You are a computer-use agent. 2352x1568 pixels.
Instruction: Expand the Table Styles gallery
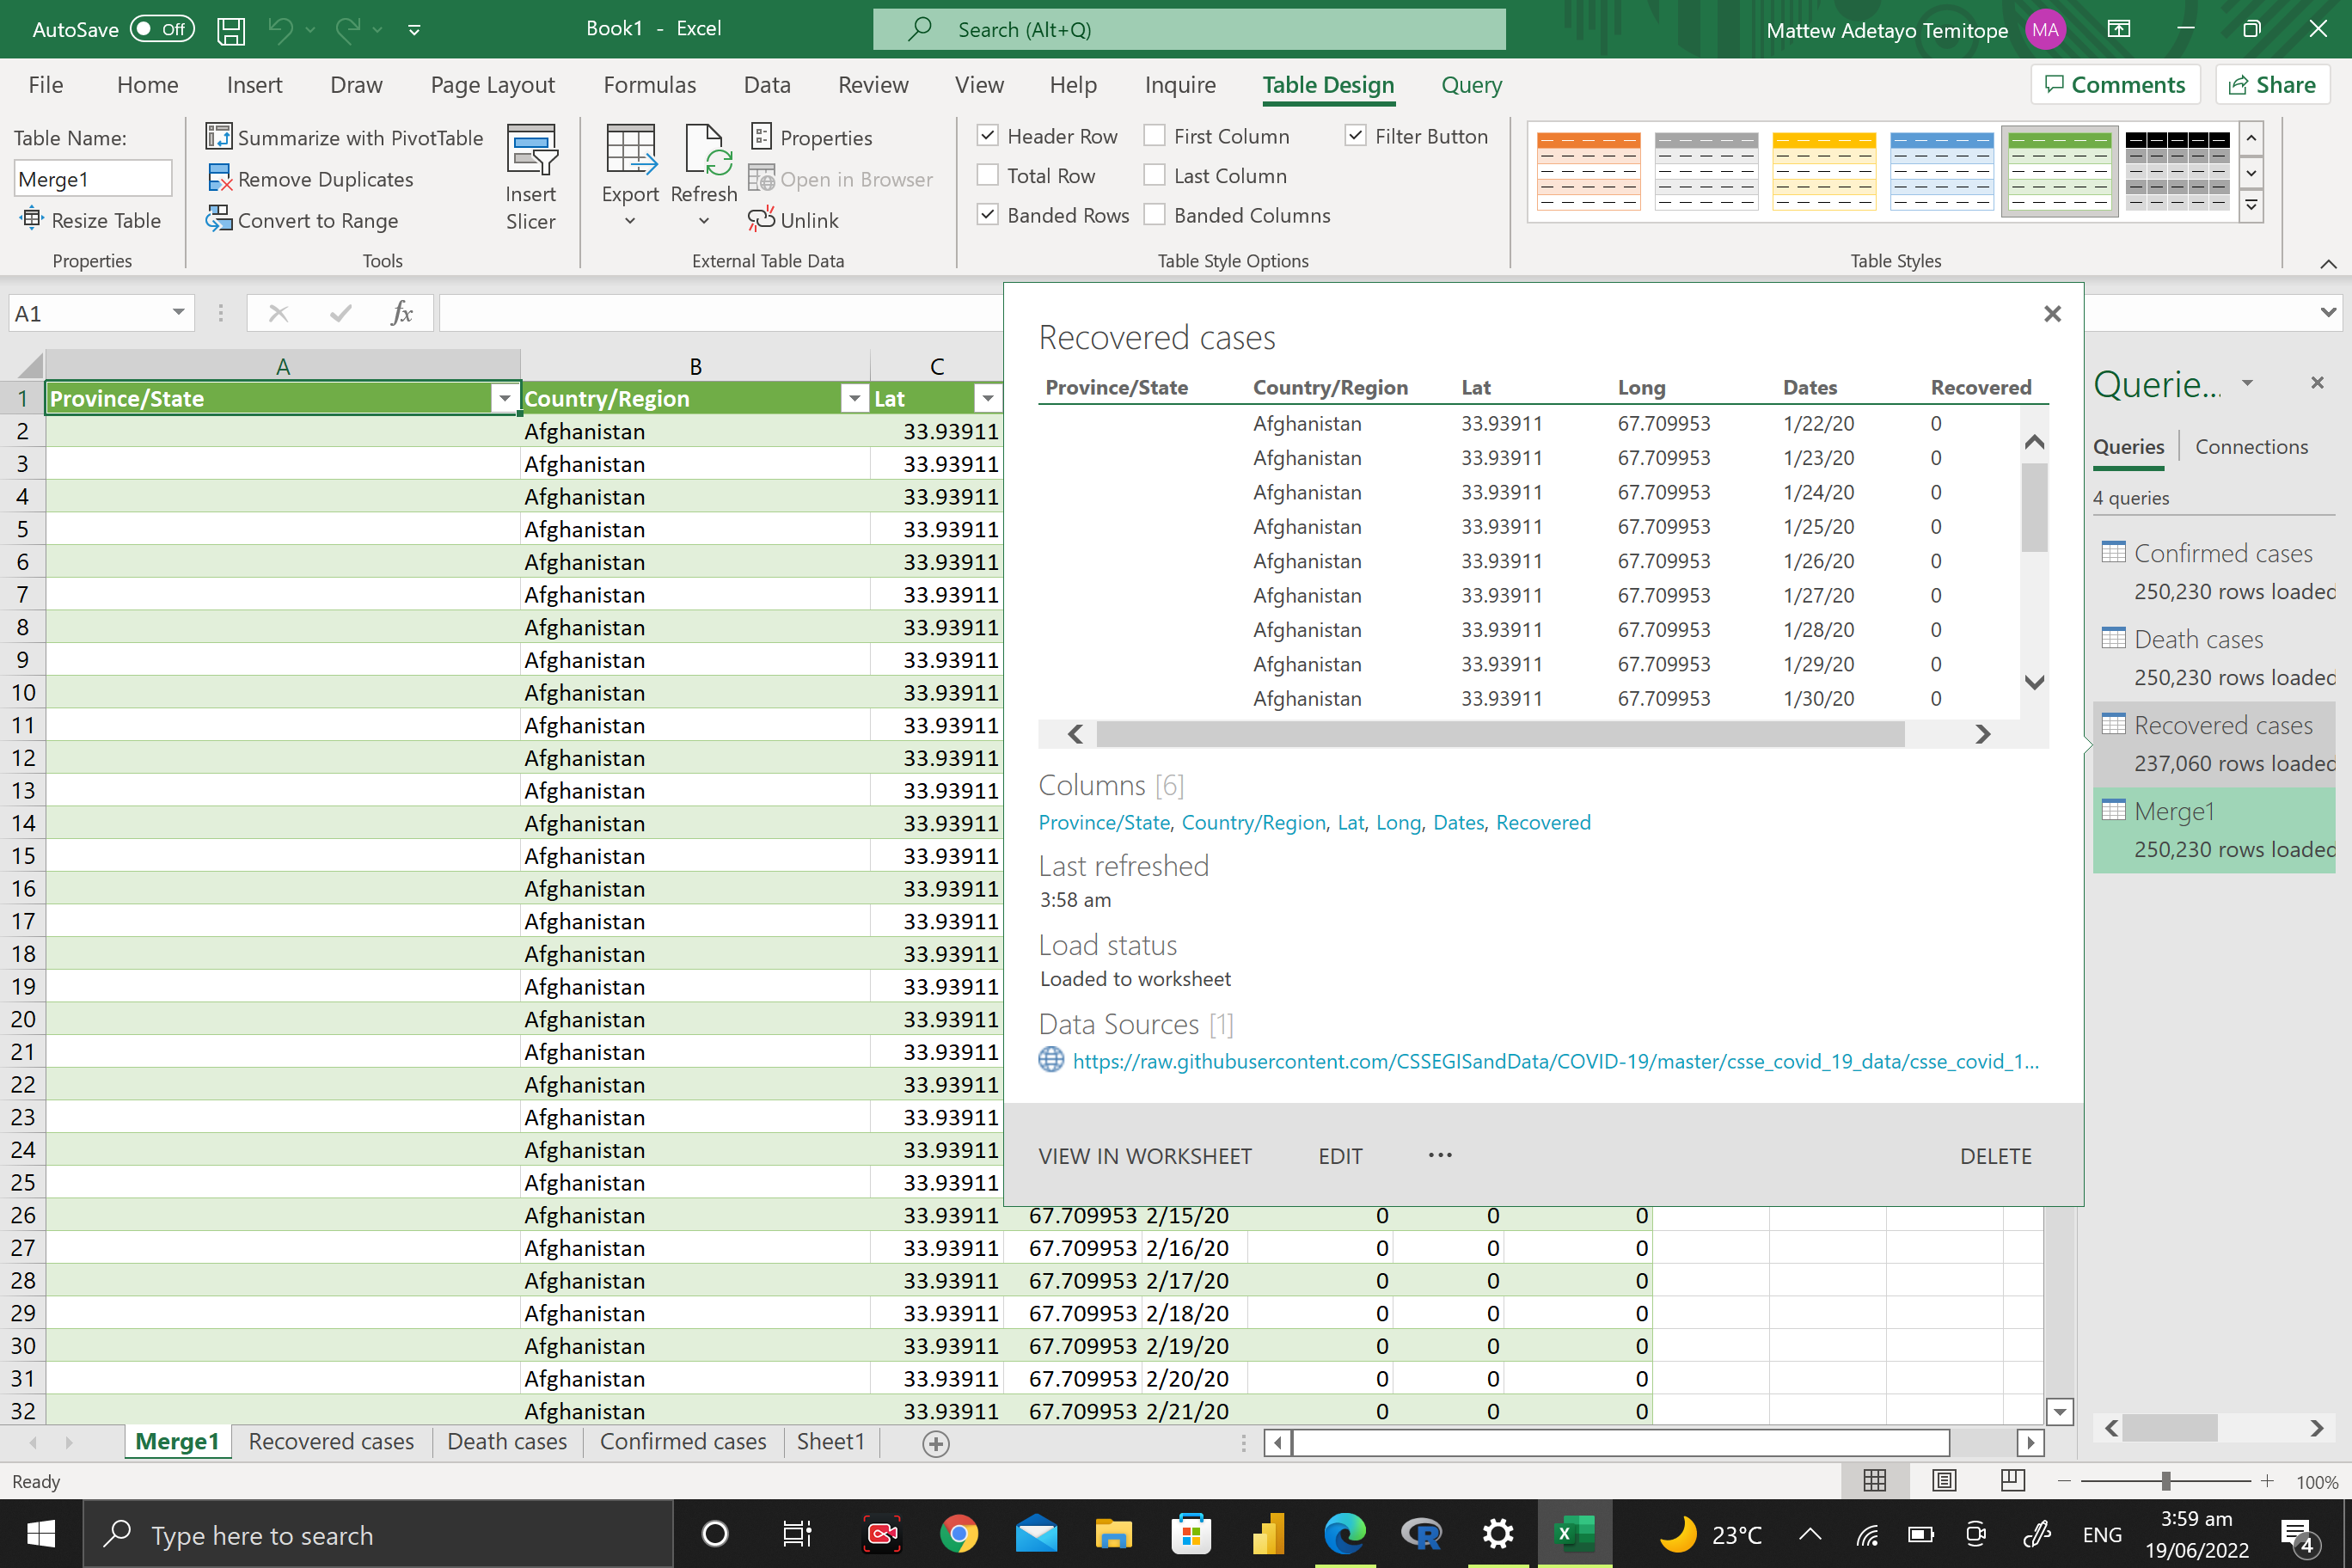pyautogui.click(x=2251, y=207)
